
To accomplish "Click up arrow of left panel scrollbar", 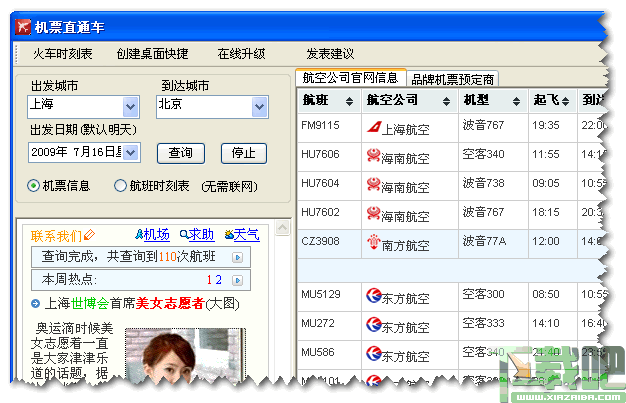I will pos(282,228).
